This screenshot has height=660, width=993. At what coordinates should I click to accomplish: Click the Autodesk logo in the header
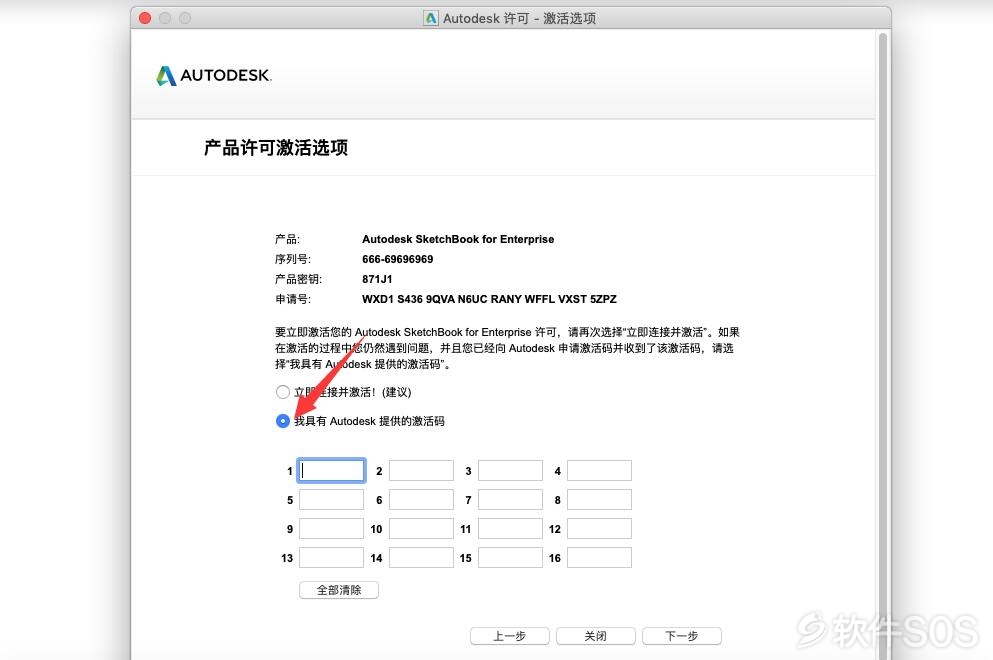click(213, 75)
